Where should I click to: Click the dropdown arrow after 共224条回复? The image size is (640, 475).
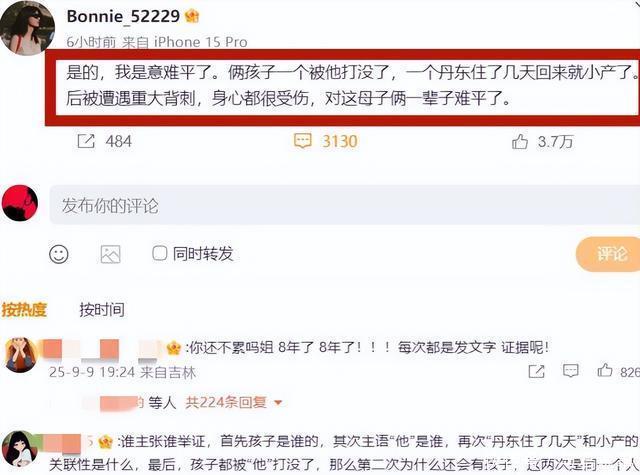(278, 403)
